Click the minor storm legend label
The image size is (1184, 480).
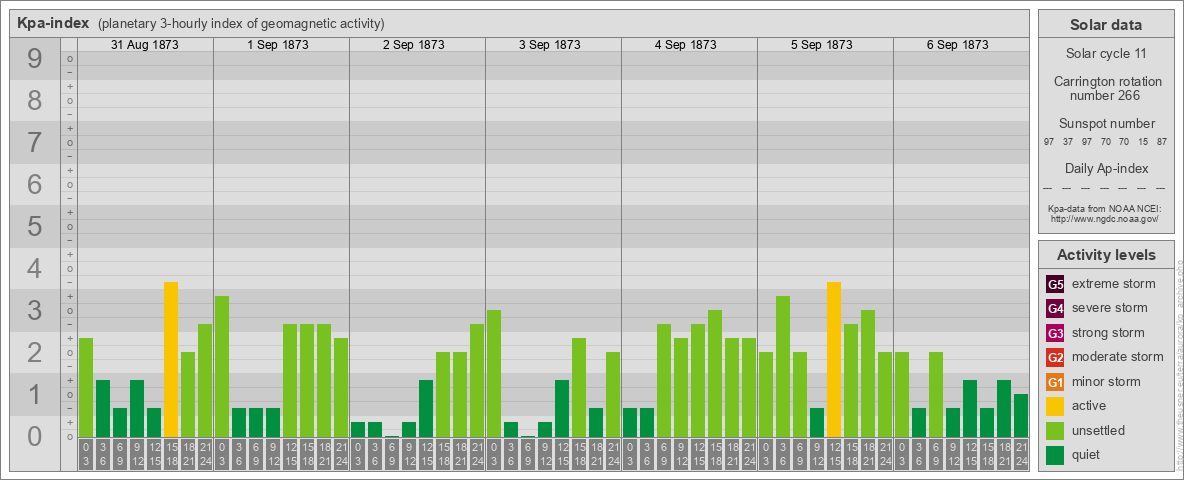pyautogui.click(x=1106, y=382)
